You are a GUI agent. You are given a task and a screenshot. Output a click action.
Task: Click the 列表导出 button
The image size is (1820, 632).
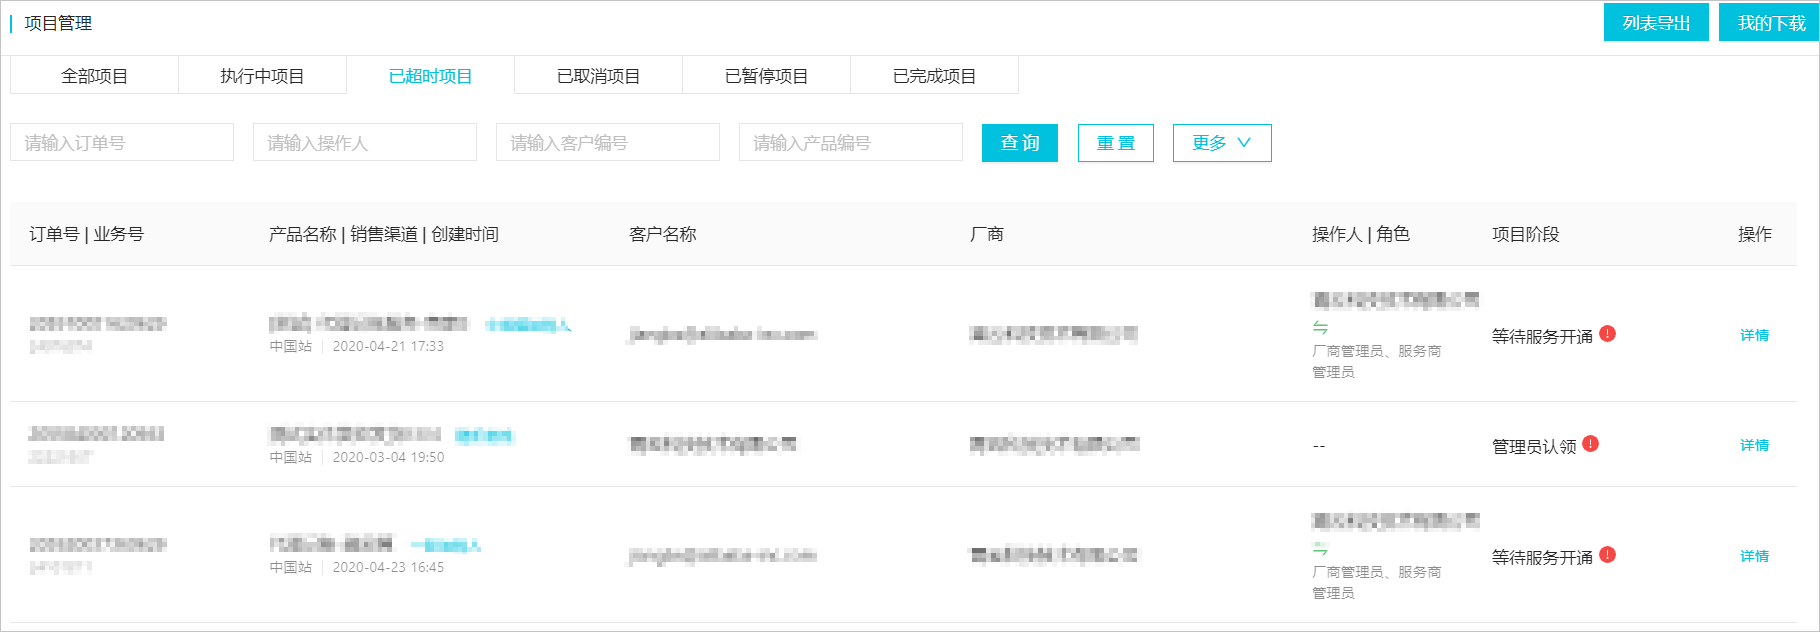point(1656,23)
